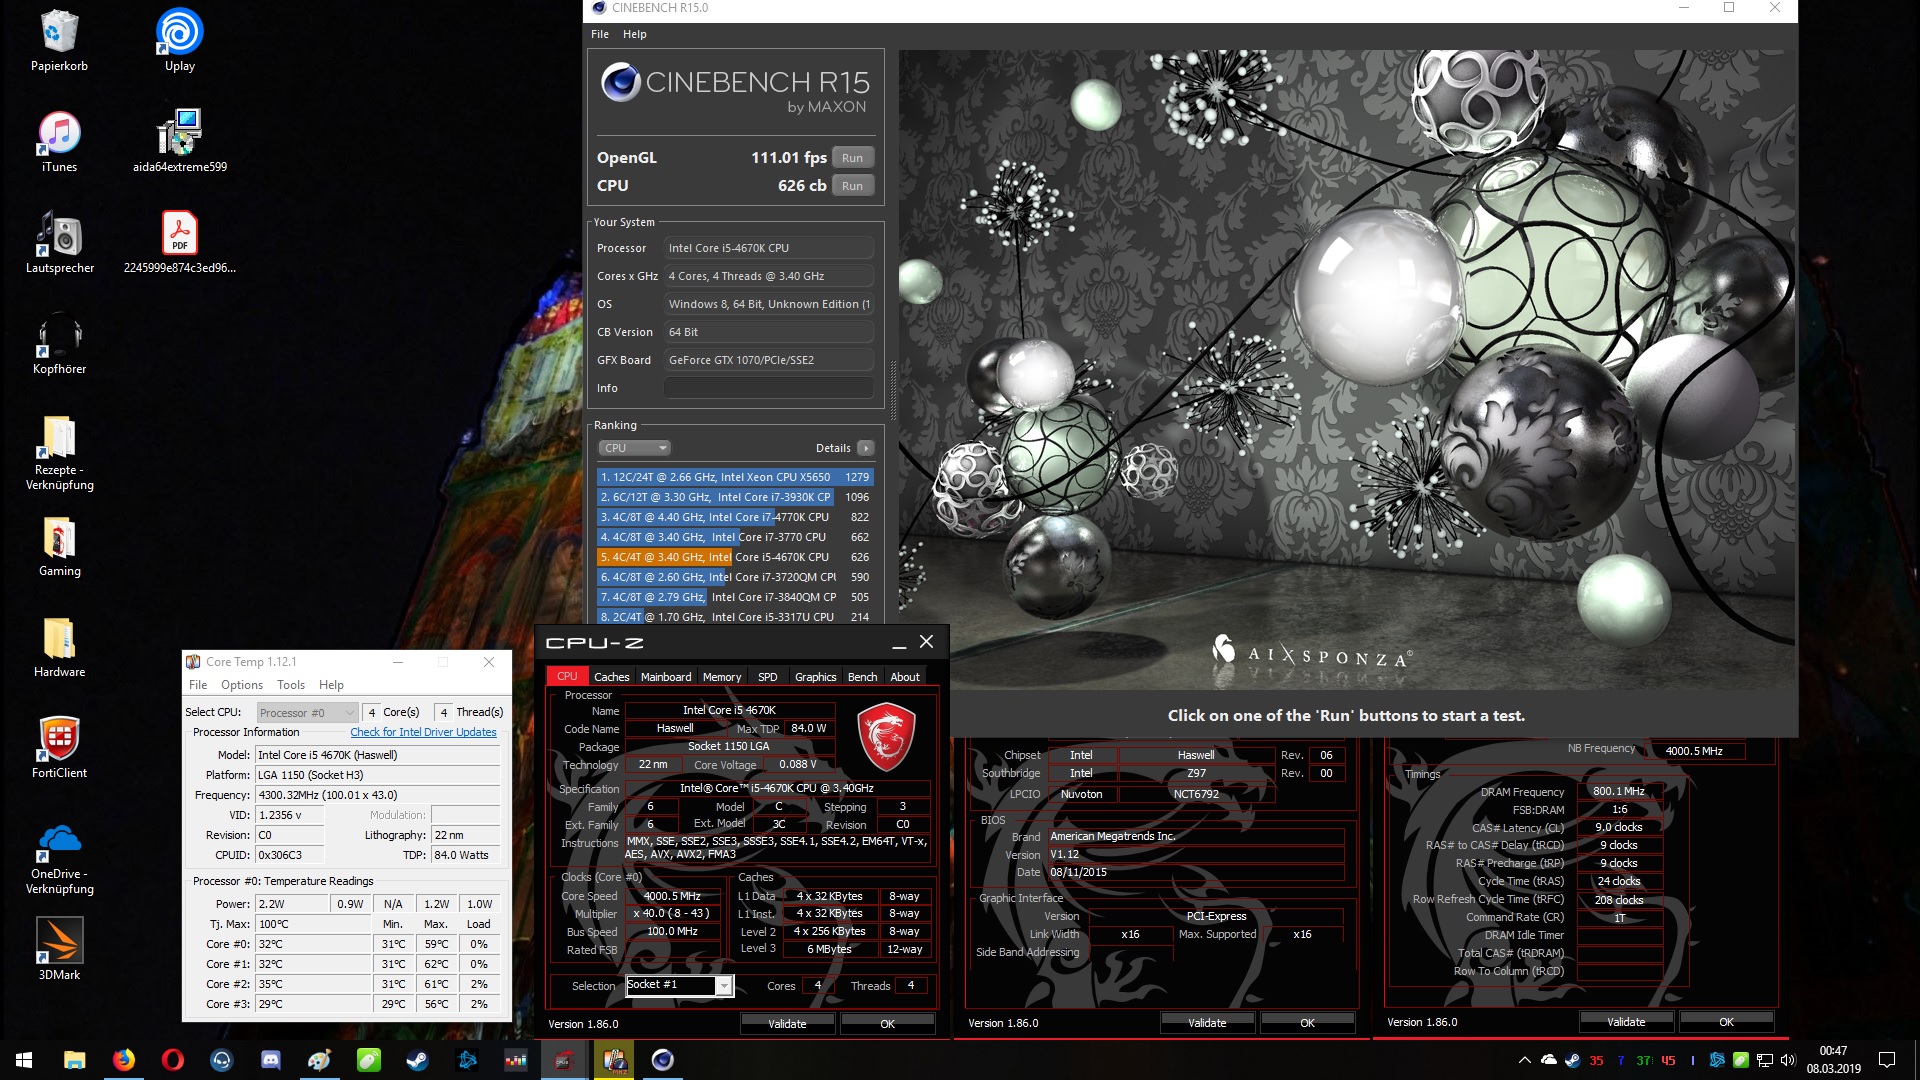This screenshot has height=1080, width=1920.
Task: Switch to CPU-Z Graphics tab
Action: click(816, 677)
